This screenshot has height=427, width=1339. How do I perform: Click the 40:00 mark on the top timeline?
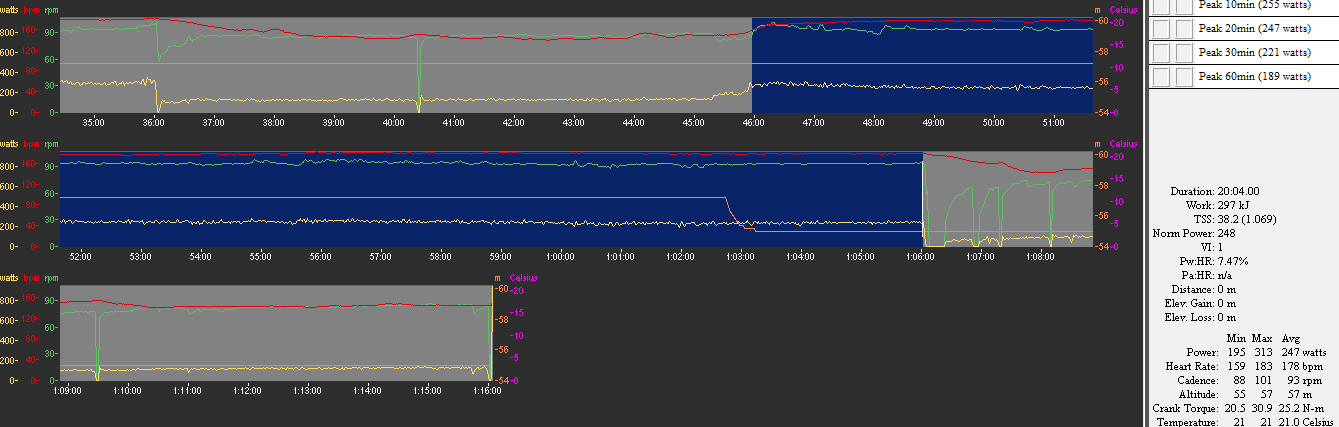(x=393, y=122)
